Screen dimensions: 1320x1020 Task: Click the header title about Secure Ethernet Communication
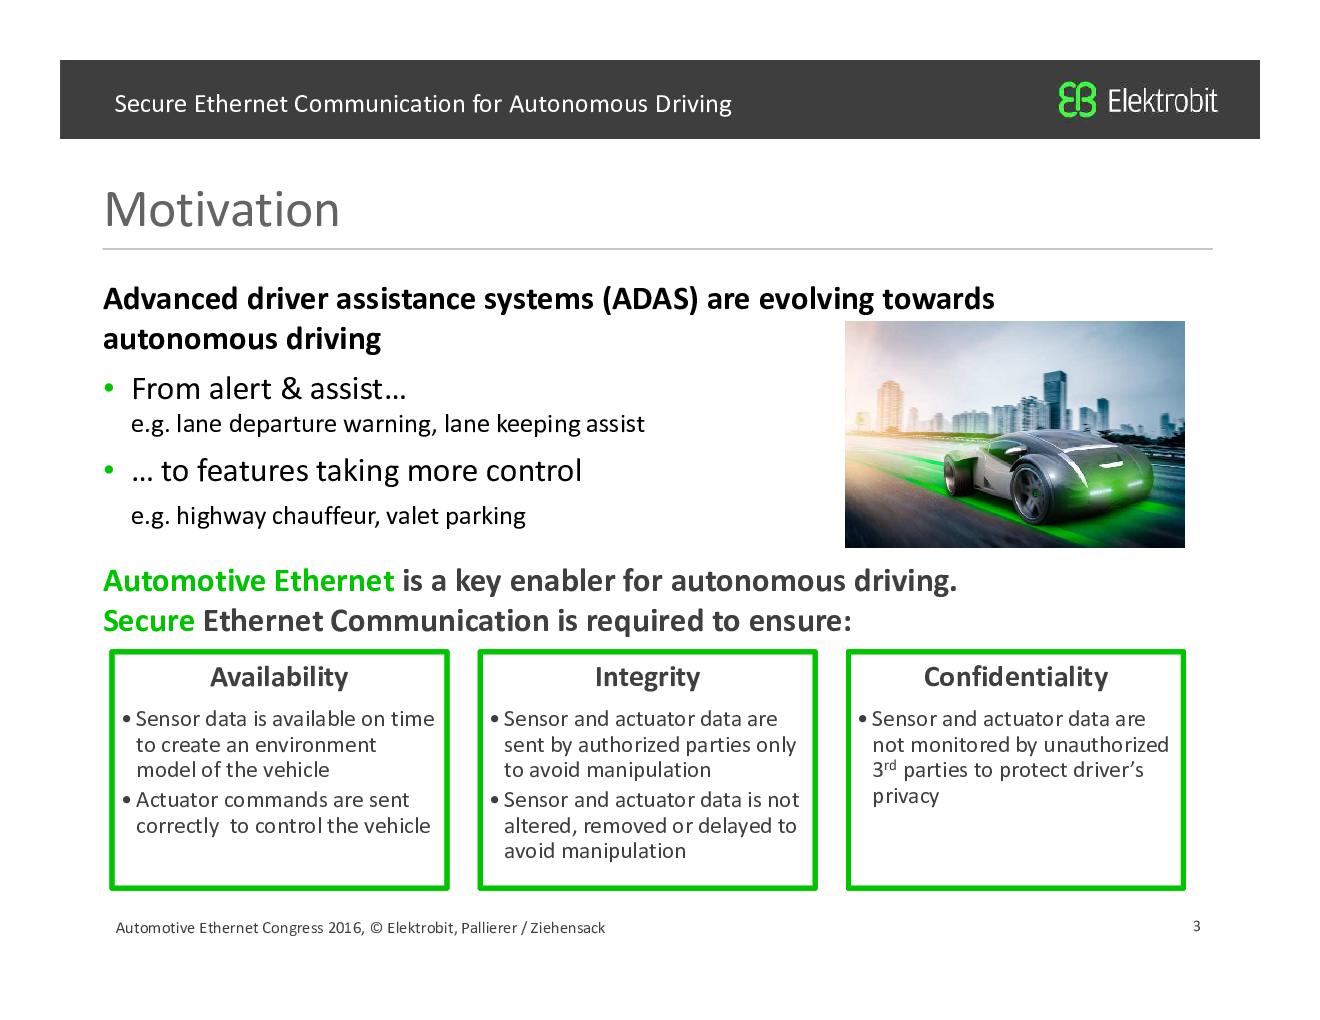422,104
